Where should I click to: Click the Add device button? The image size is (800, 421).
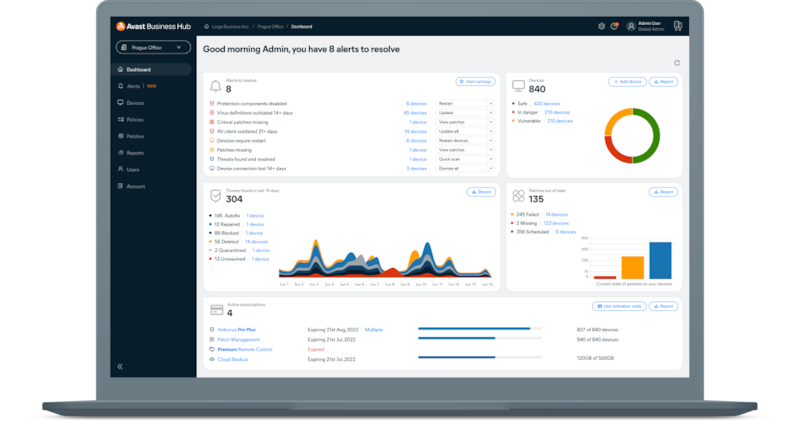click(x=627, y=81)
